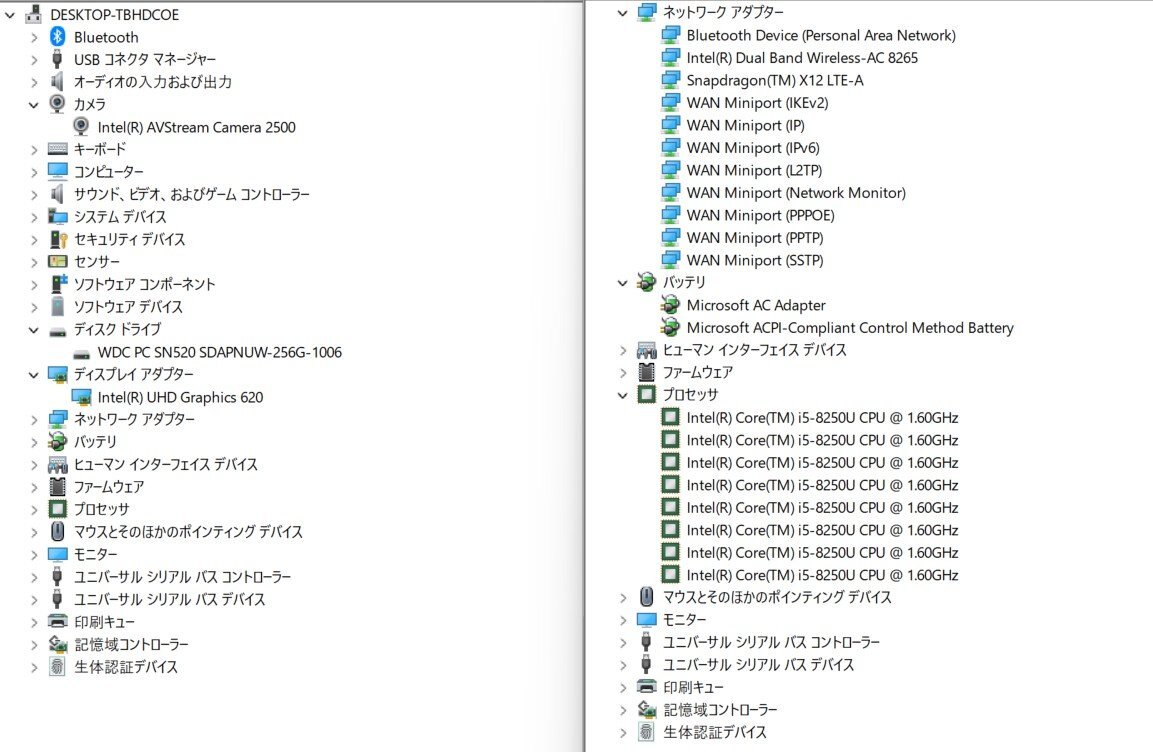Select ソフトウェア デバイス category

pos(128,307)
